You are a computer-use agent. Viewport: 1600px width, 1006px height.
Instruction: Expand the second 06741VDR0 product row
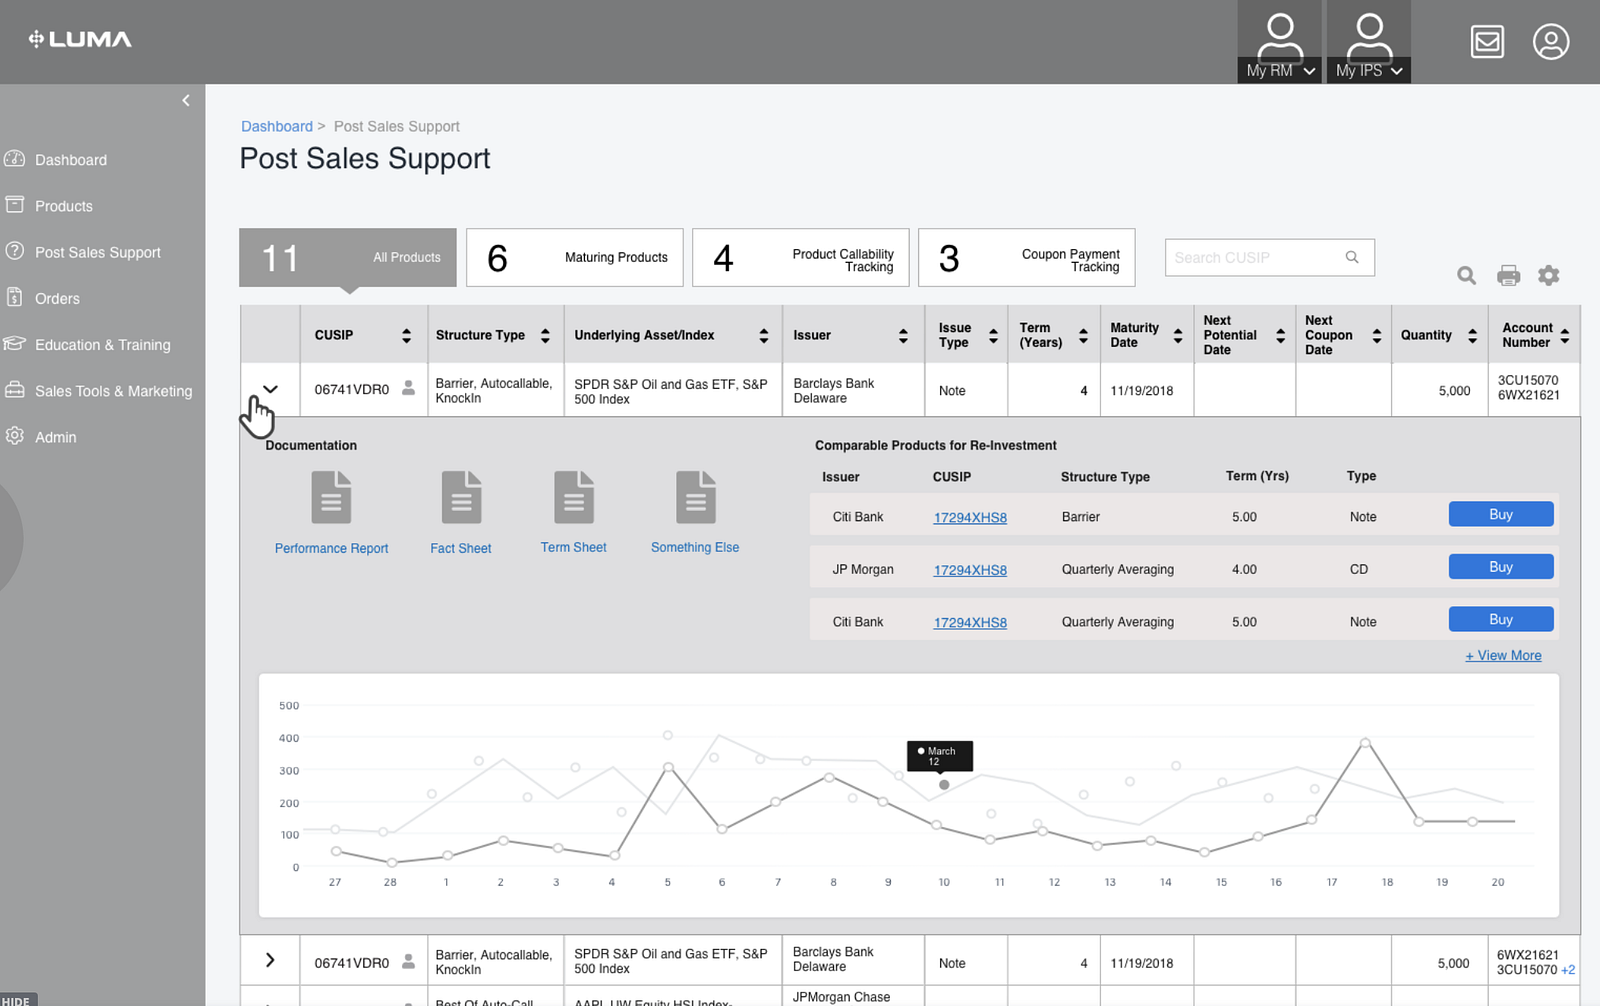[x=270, y=960]
